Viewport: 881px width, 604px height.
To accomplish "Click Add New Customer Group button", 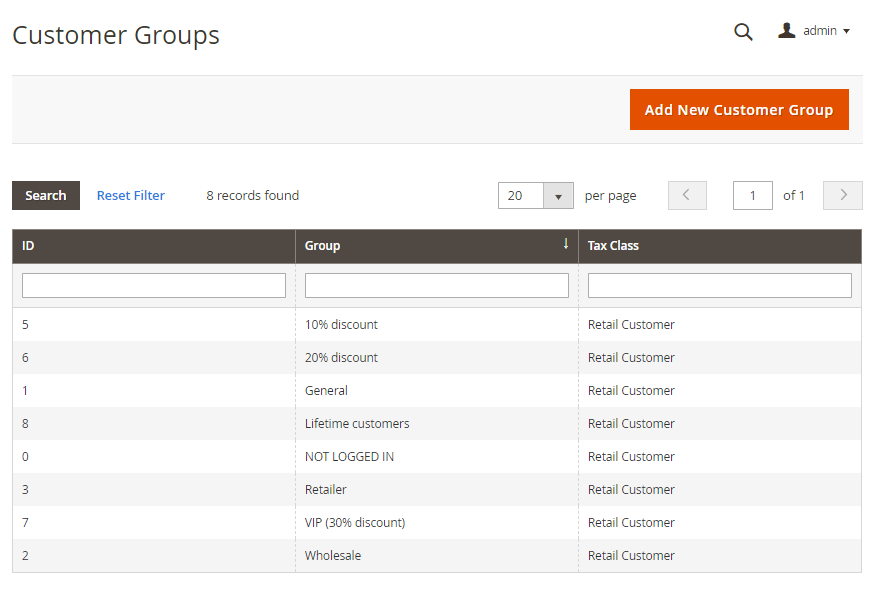I will click(x=738, y=110).
